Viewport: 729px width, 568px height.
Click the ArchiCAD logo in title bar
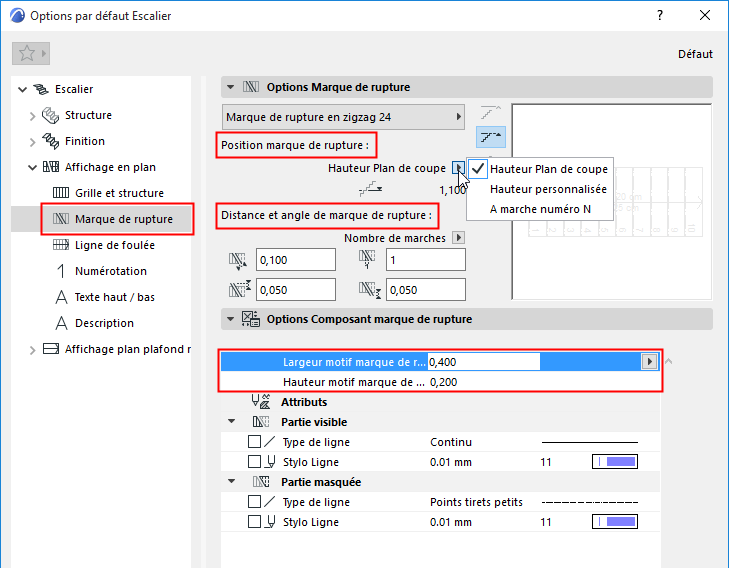click(x=17, y=15)
